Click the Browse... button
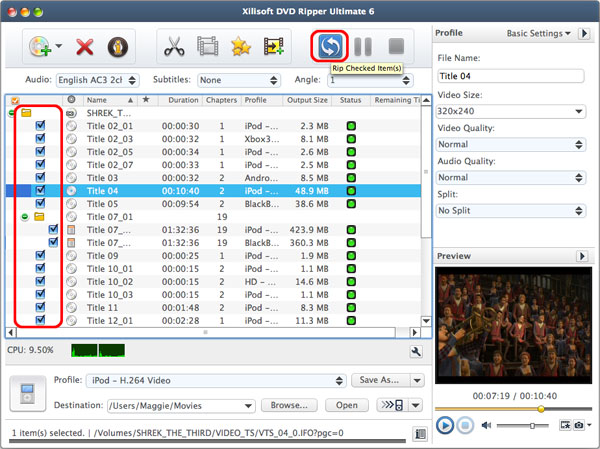This screenshot has width=600, height=449. [289, 405]
